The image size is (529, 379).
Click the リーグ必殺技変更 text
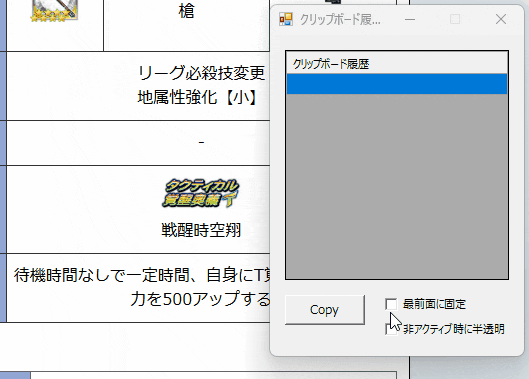tap(201, 73)
